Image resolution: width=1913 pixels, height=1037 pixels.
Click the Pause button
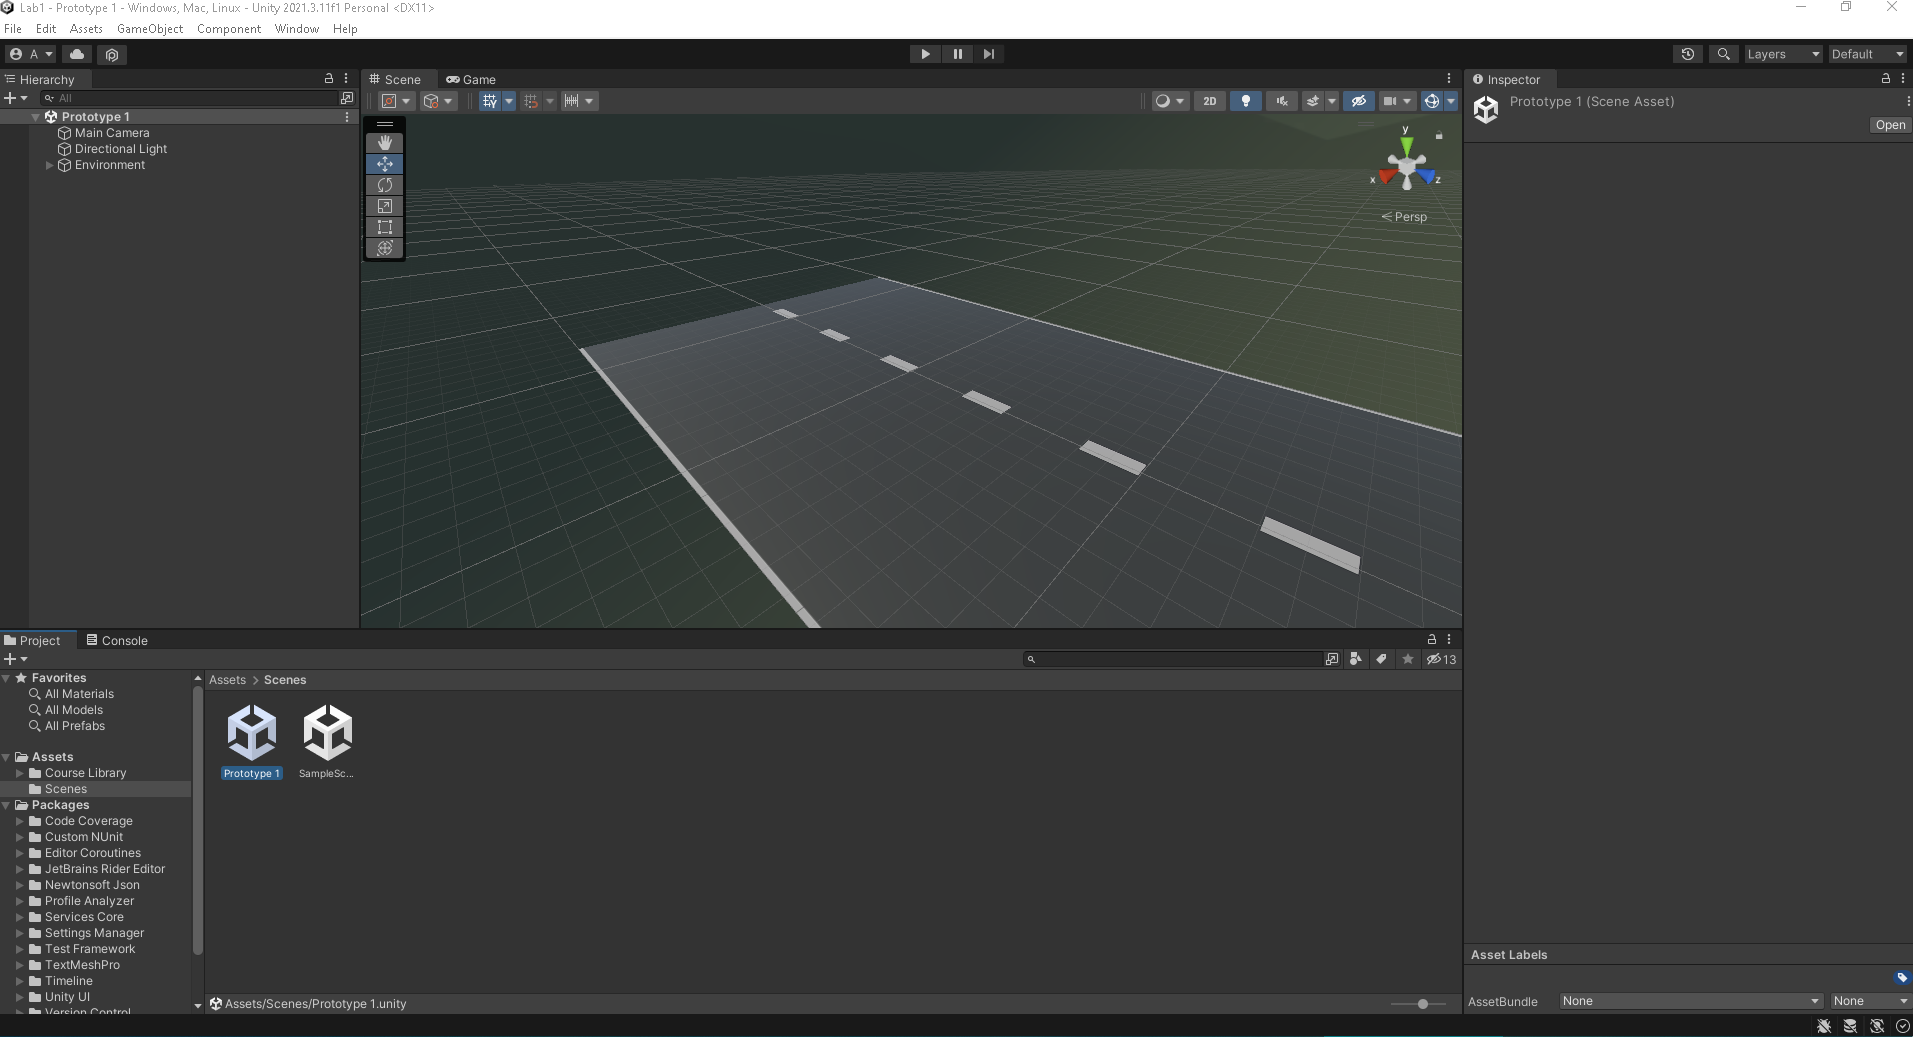click(x=957, y=54)
